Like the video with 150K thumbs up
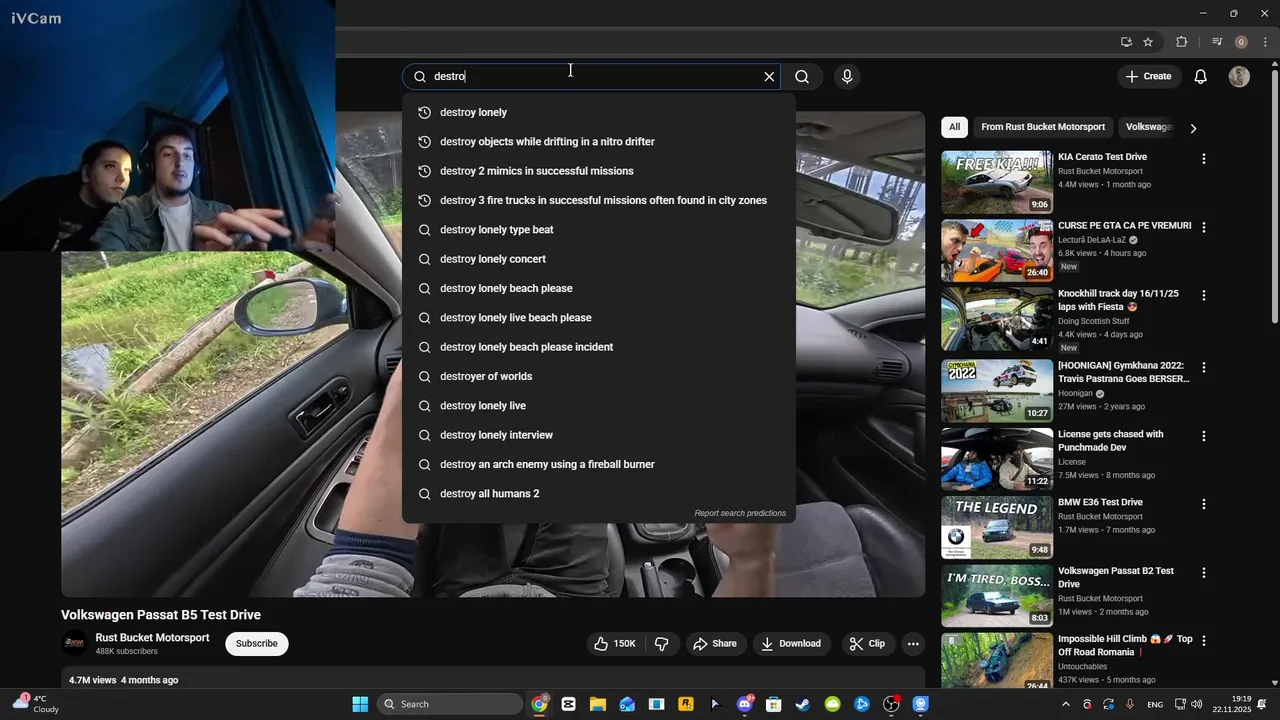This screenshot has height=720, width=1280. pos(615,644)
